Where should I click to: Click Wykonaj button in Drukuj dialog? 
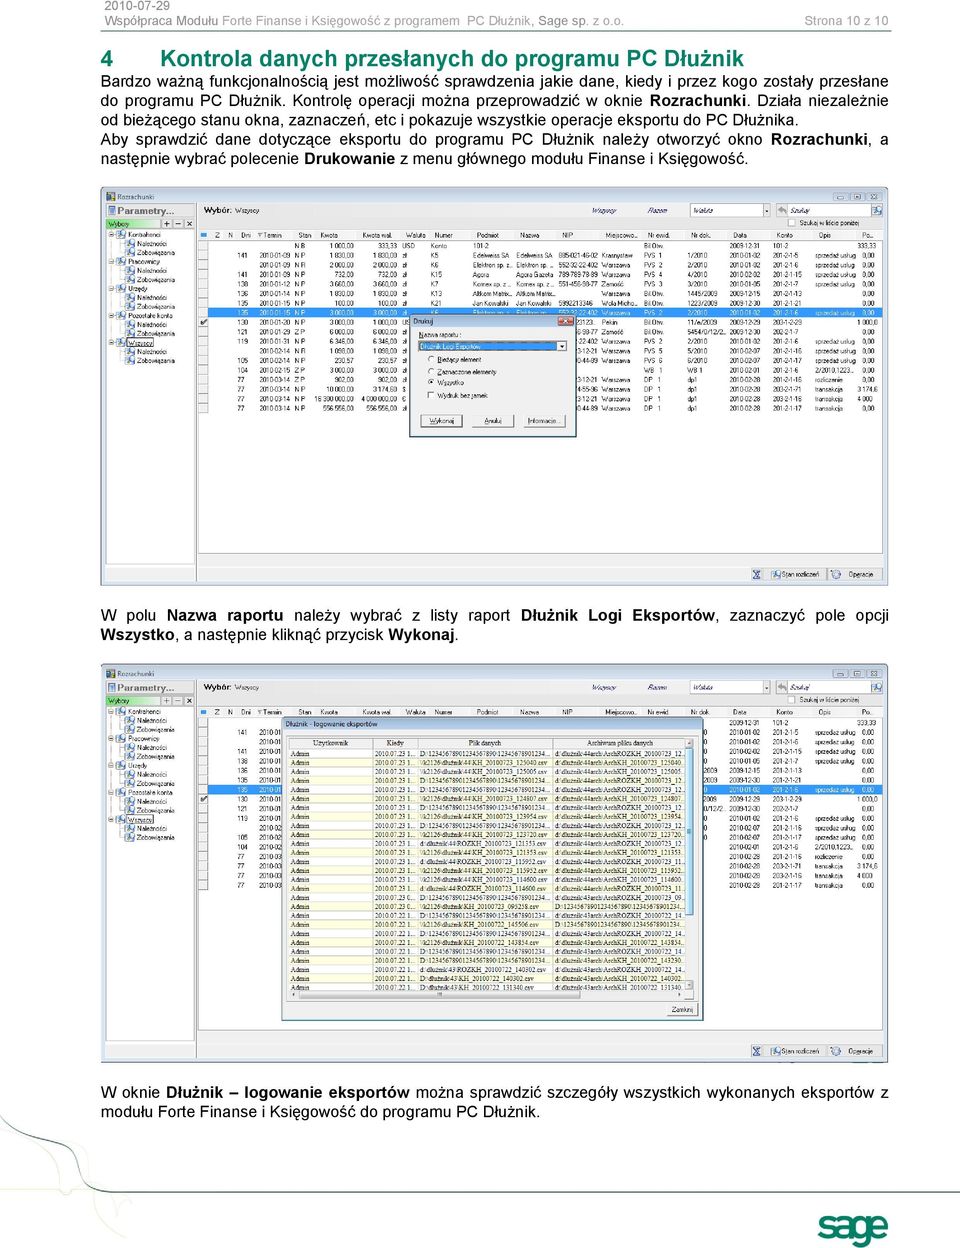[x=443, y=421]
